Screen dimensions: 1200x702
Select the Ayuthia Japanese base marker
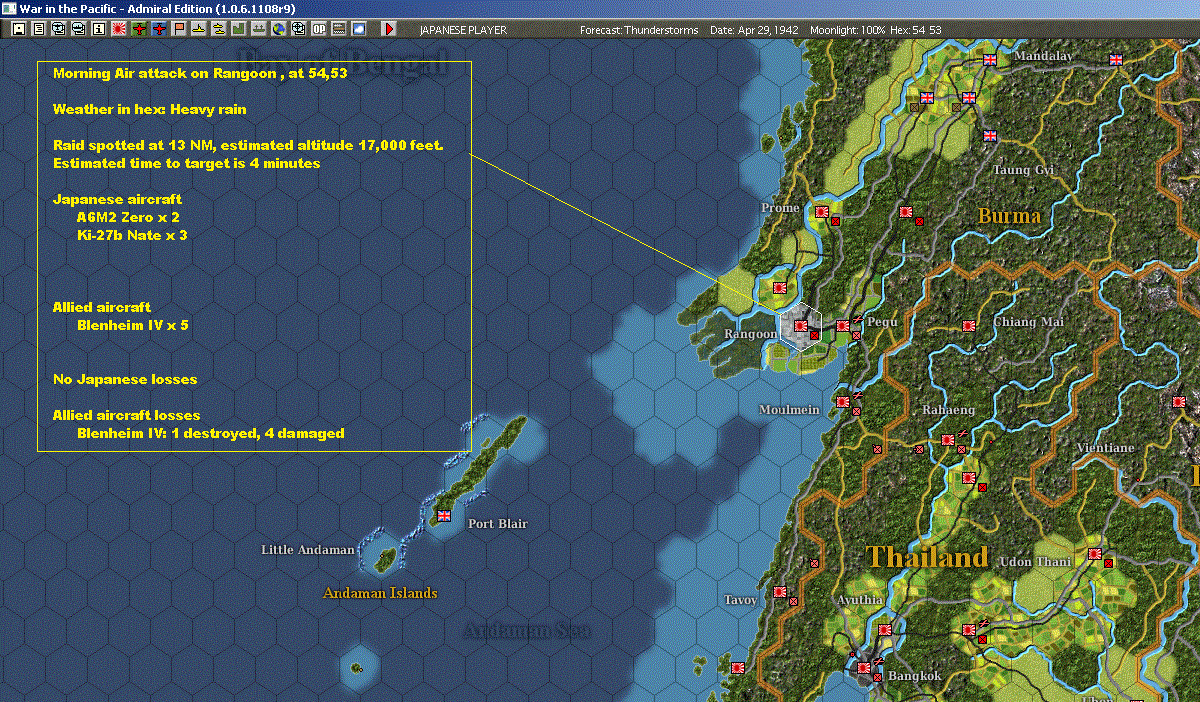[x=885, y=629]
